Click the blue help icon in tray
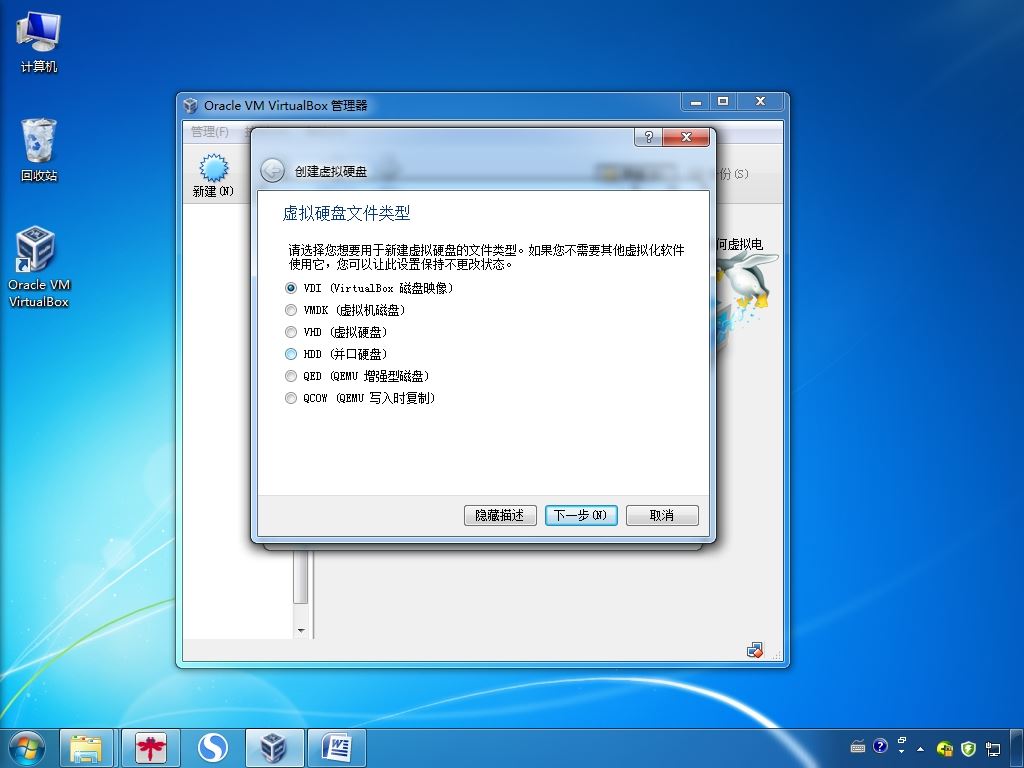The height and width of the screenshot is (768, 1024). click(x=880, y=746)
